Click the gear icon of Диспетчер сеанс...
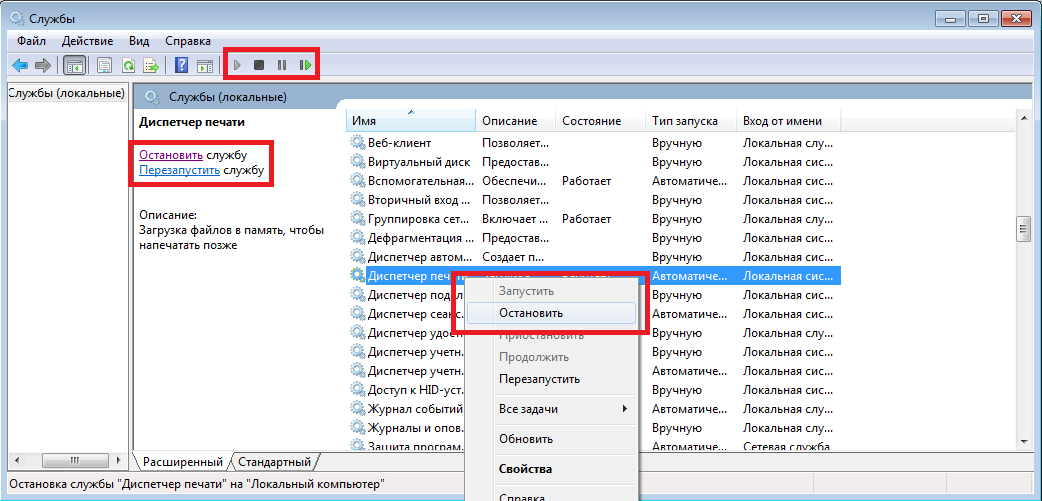Screen dimensions: 1042x501 tap(358, 313)
